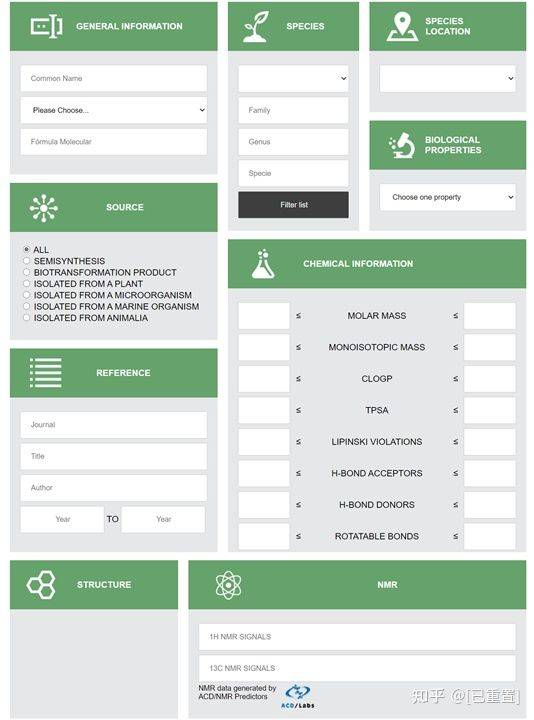Click the NMR atom icon
Screen dimensions: 534x720
228,585
